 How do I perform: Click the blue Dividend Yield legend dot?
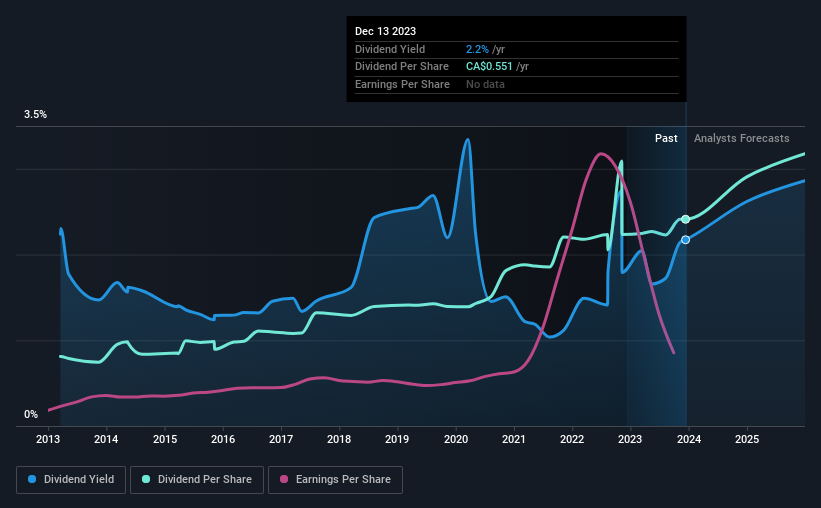[x=32, y=479]
